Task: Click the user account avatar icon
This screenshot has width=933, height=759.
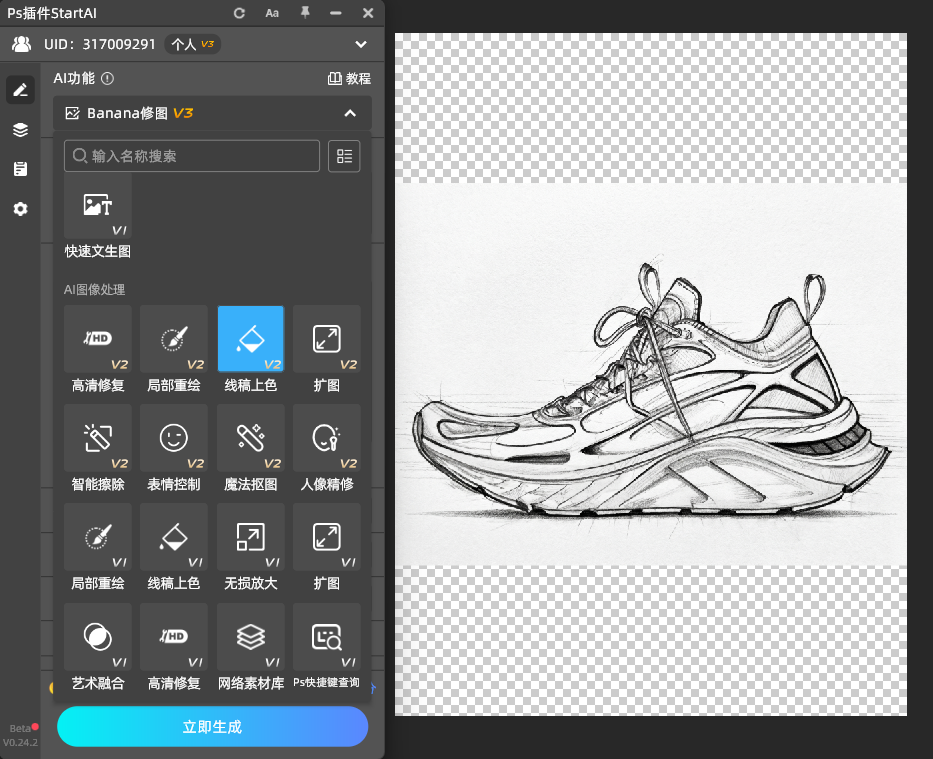Action: [21, 44]
